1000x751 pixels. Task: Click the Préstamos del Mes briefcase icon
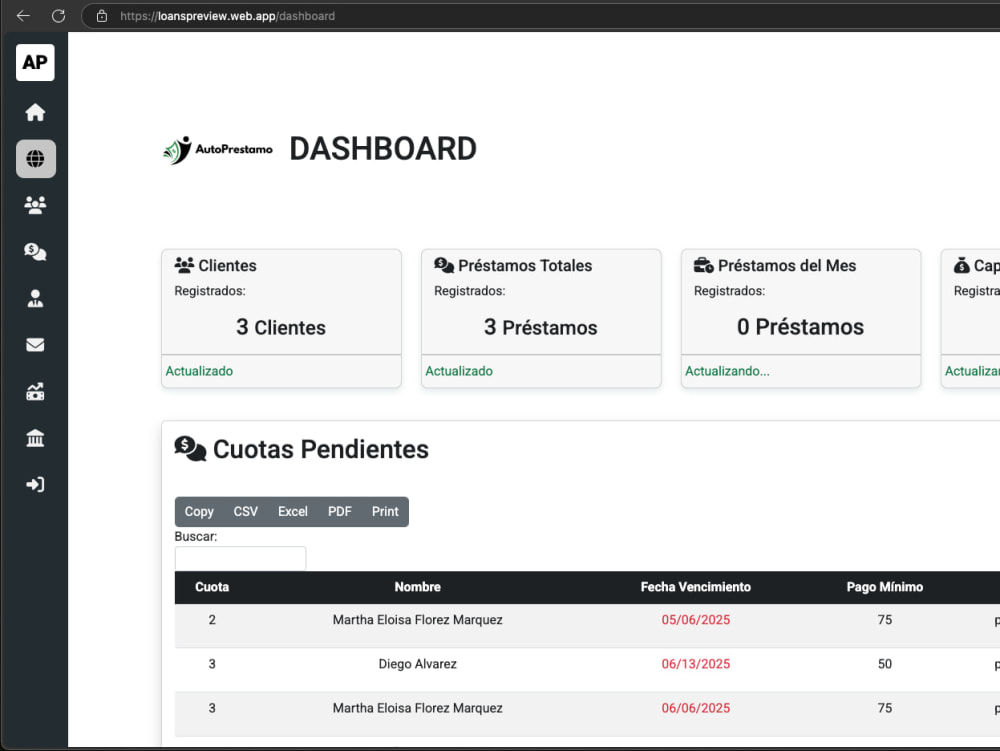pyautogui.click(x=703, y=265)
